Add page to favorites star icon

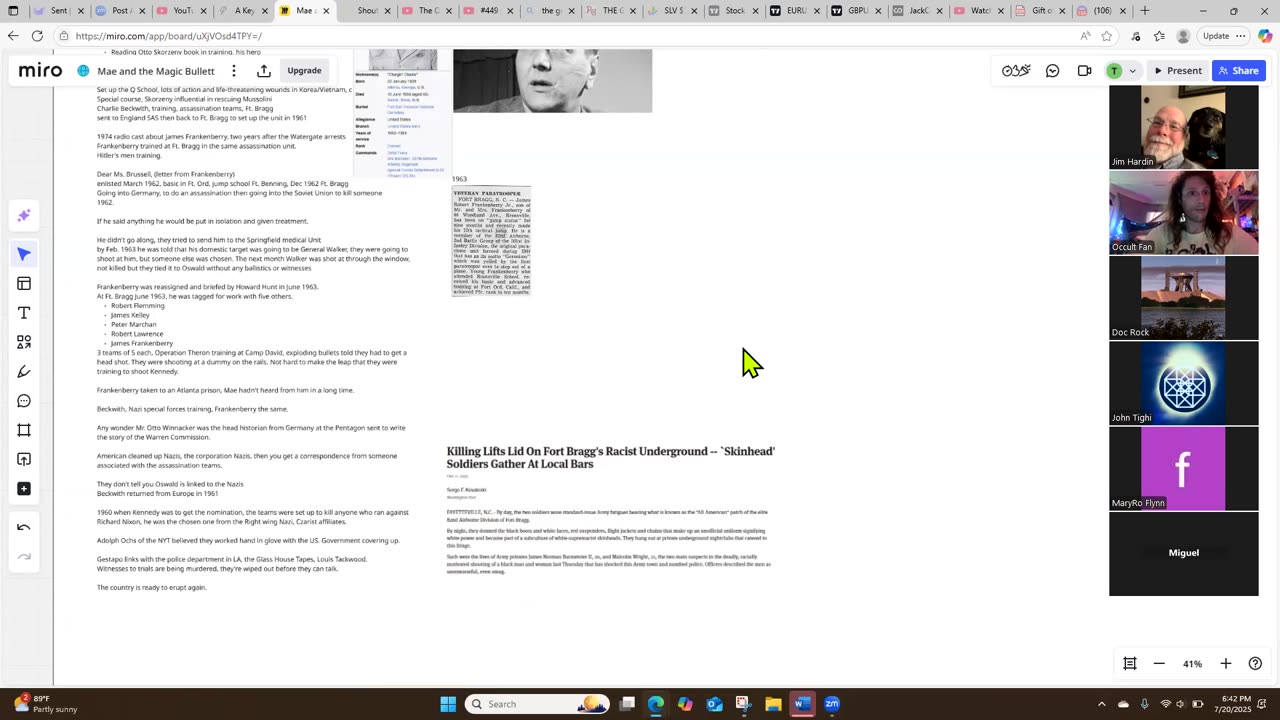[x=1107, y=36]
